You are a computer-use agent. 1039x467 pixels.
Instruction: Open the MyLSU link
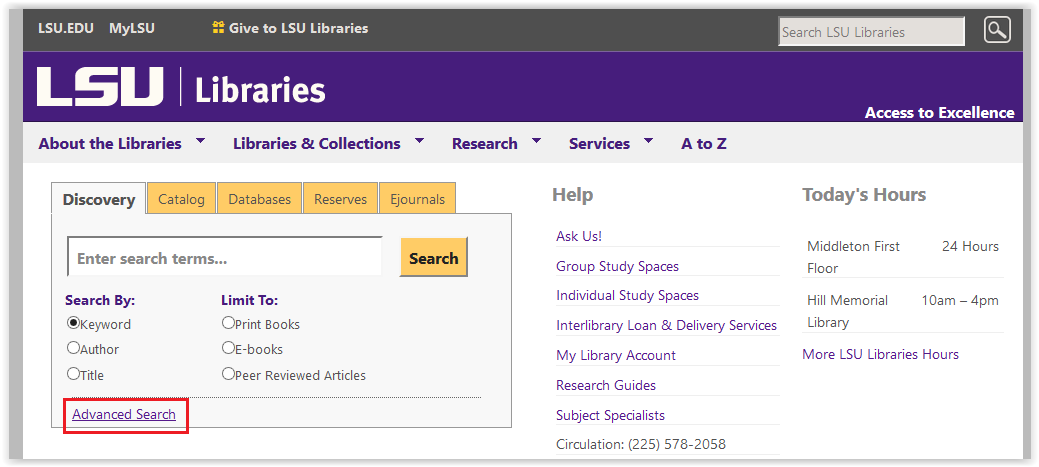[x=132, y=28]
